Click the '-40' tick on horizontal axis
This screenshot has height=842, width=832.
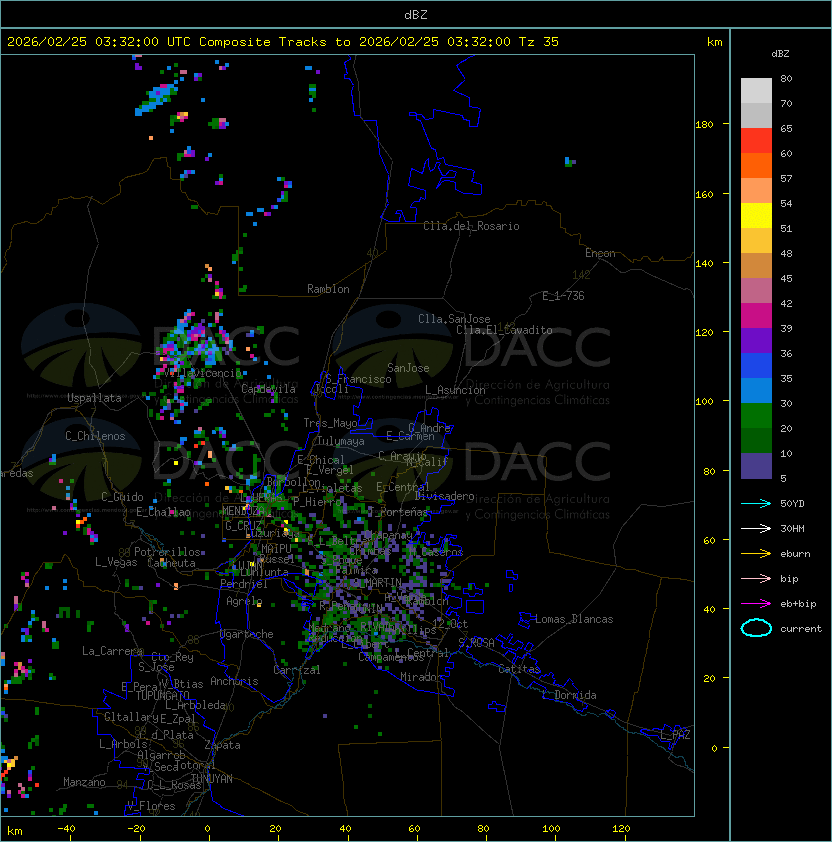pyautogui.click(x=66, y=829)
